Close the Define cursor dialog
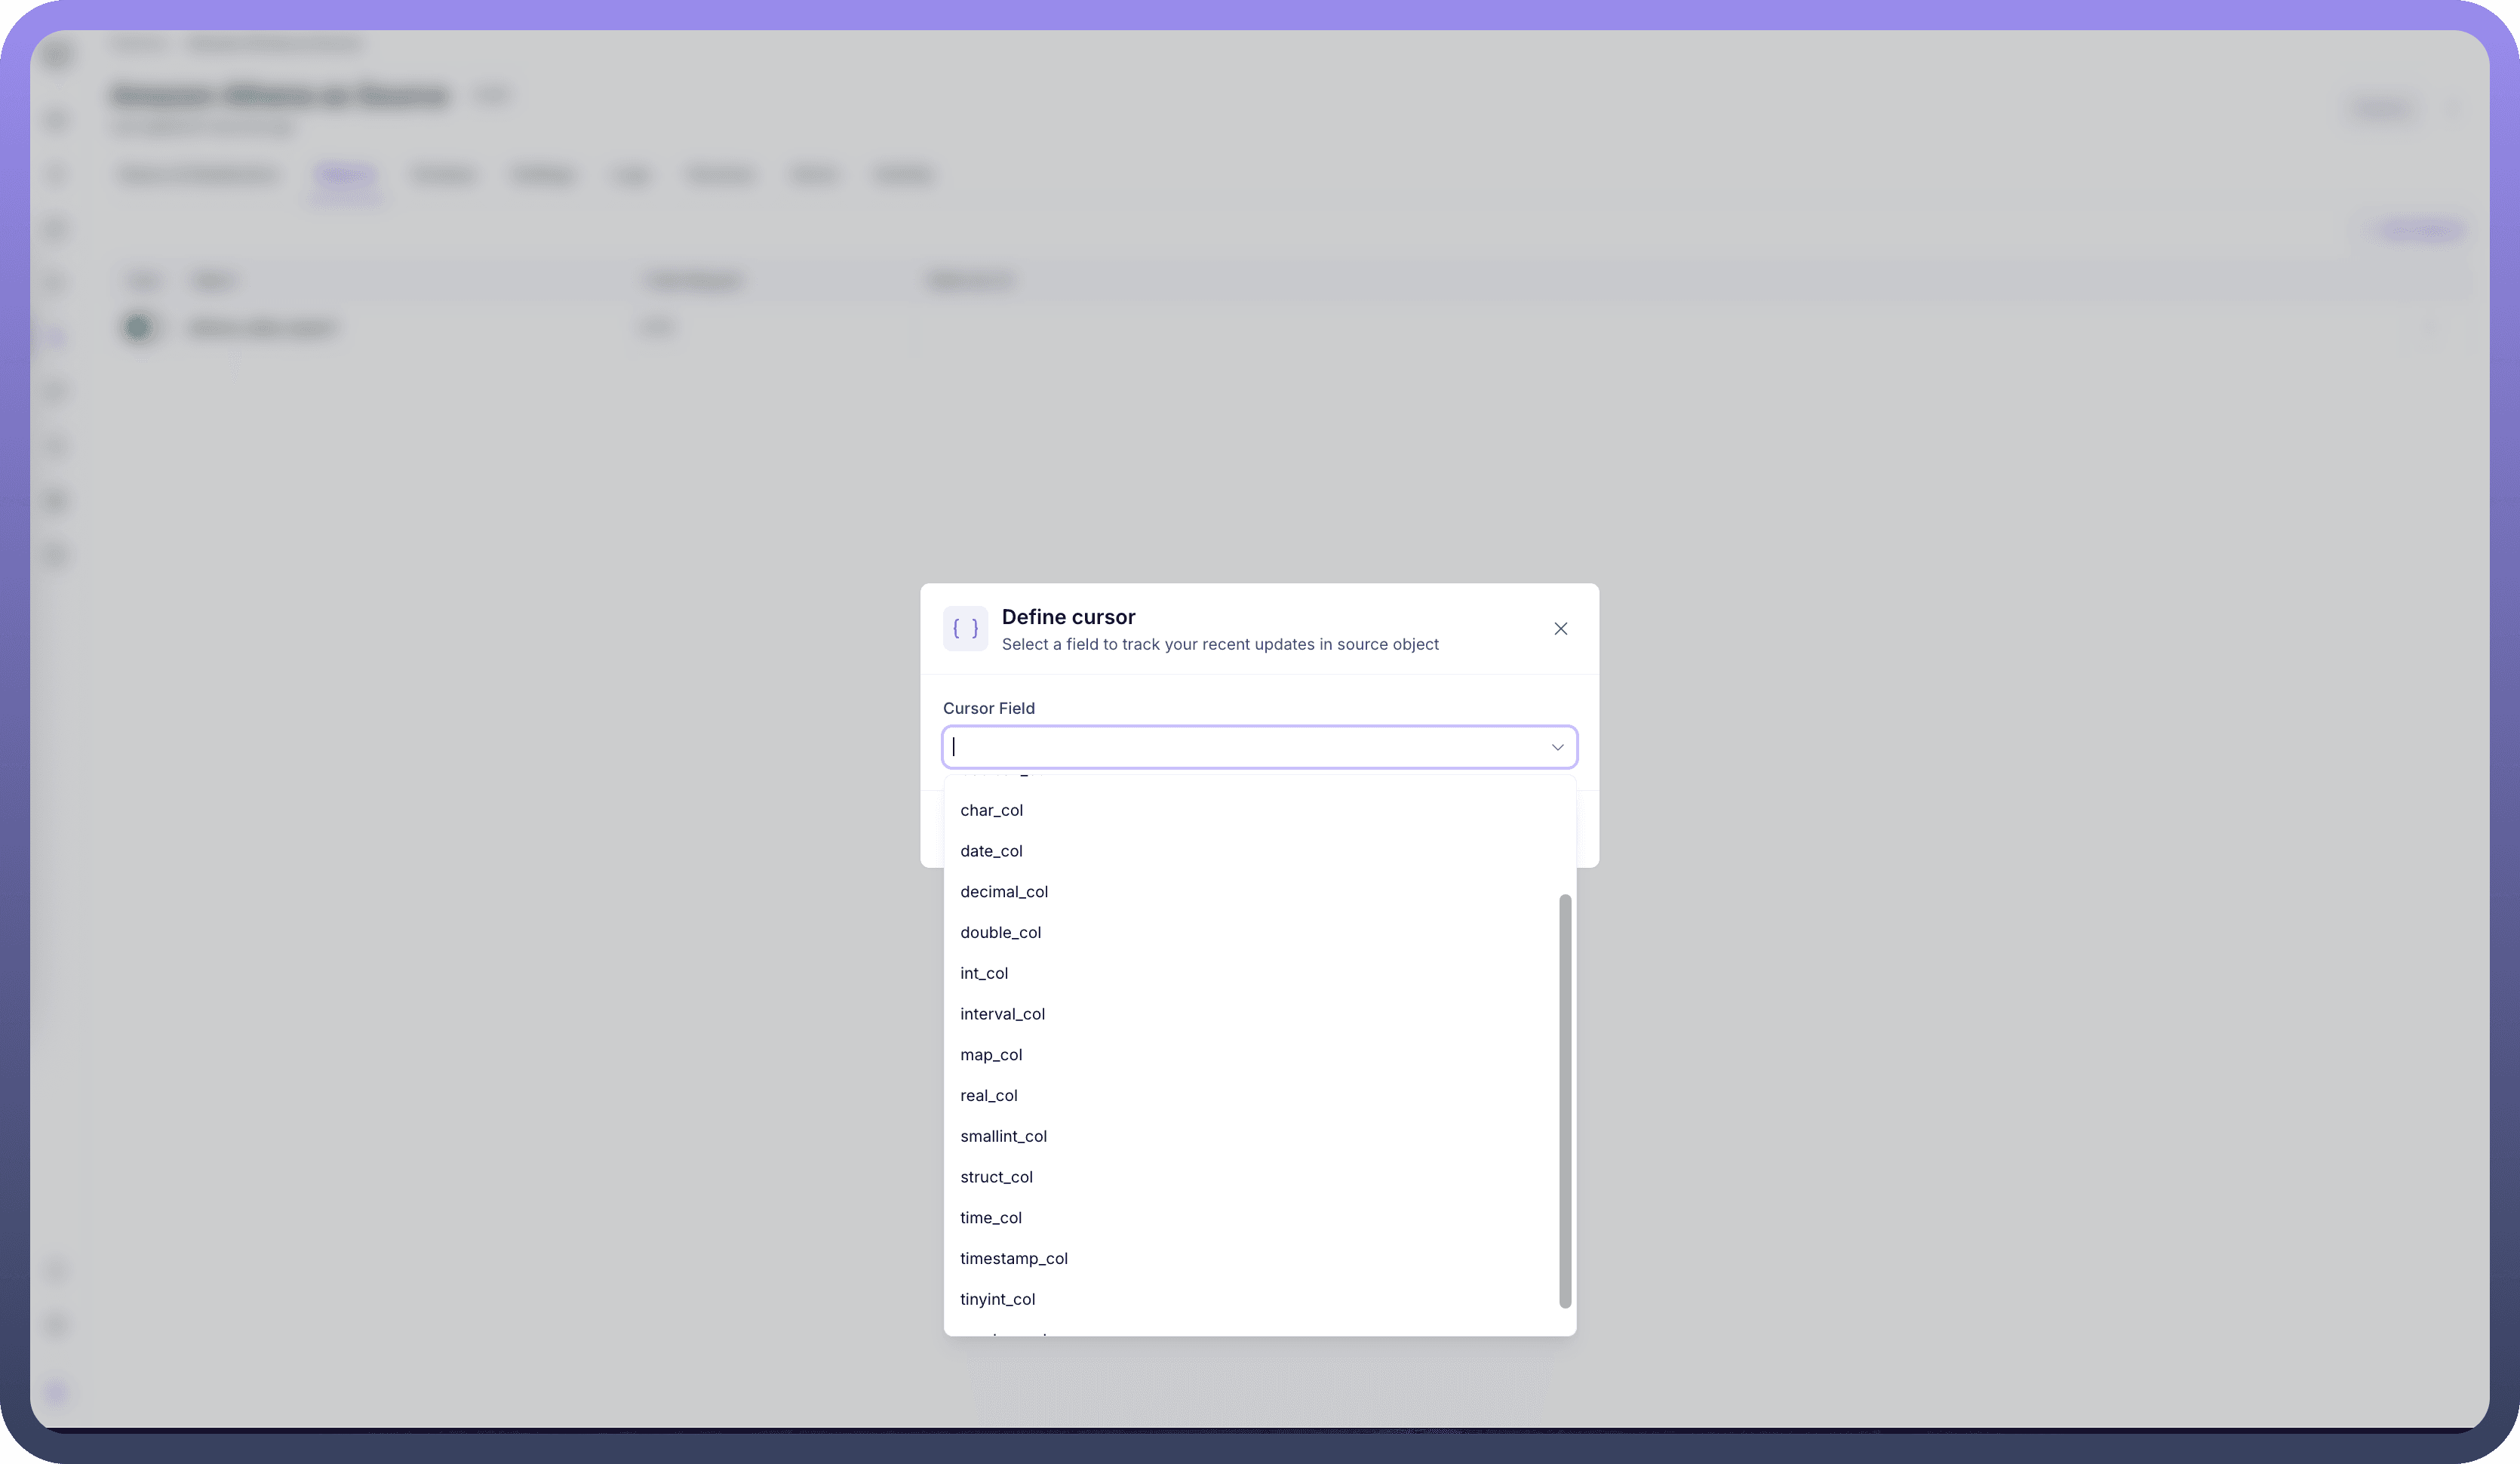2520x1464 pixels. (1560, 628)
